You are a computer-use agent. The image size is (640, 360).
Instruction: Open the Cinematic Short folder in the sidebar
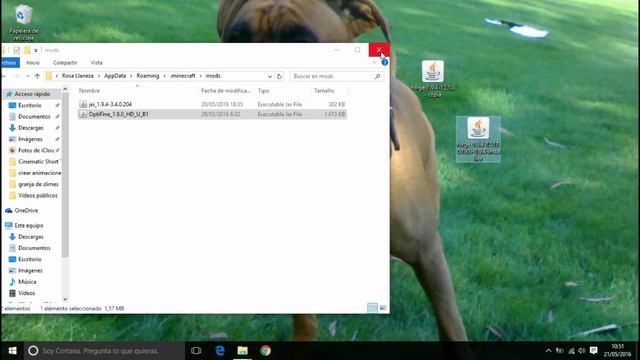[x=38, y=162]
